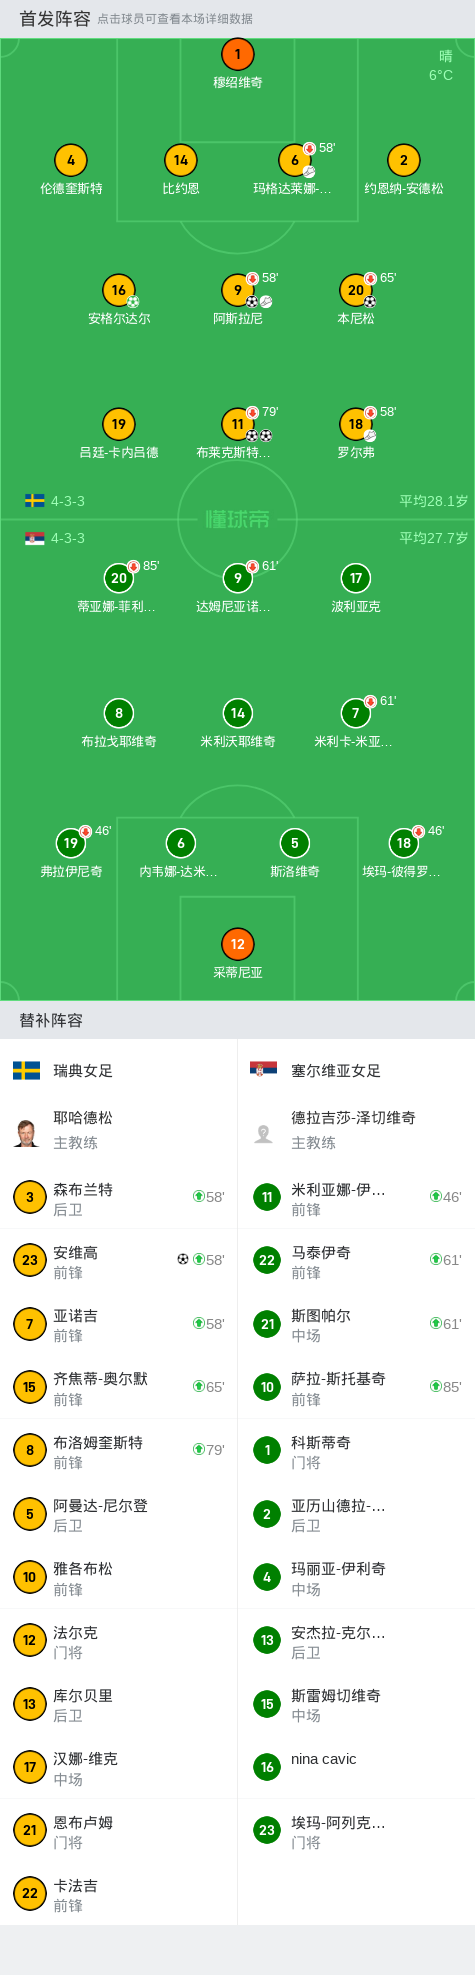Open Sweden substitute 17 汉娜-维克
The height and width of the screenshot is (1975, 475).
point(118,1767)
